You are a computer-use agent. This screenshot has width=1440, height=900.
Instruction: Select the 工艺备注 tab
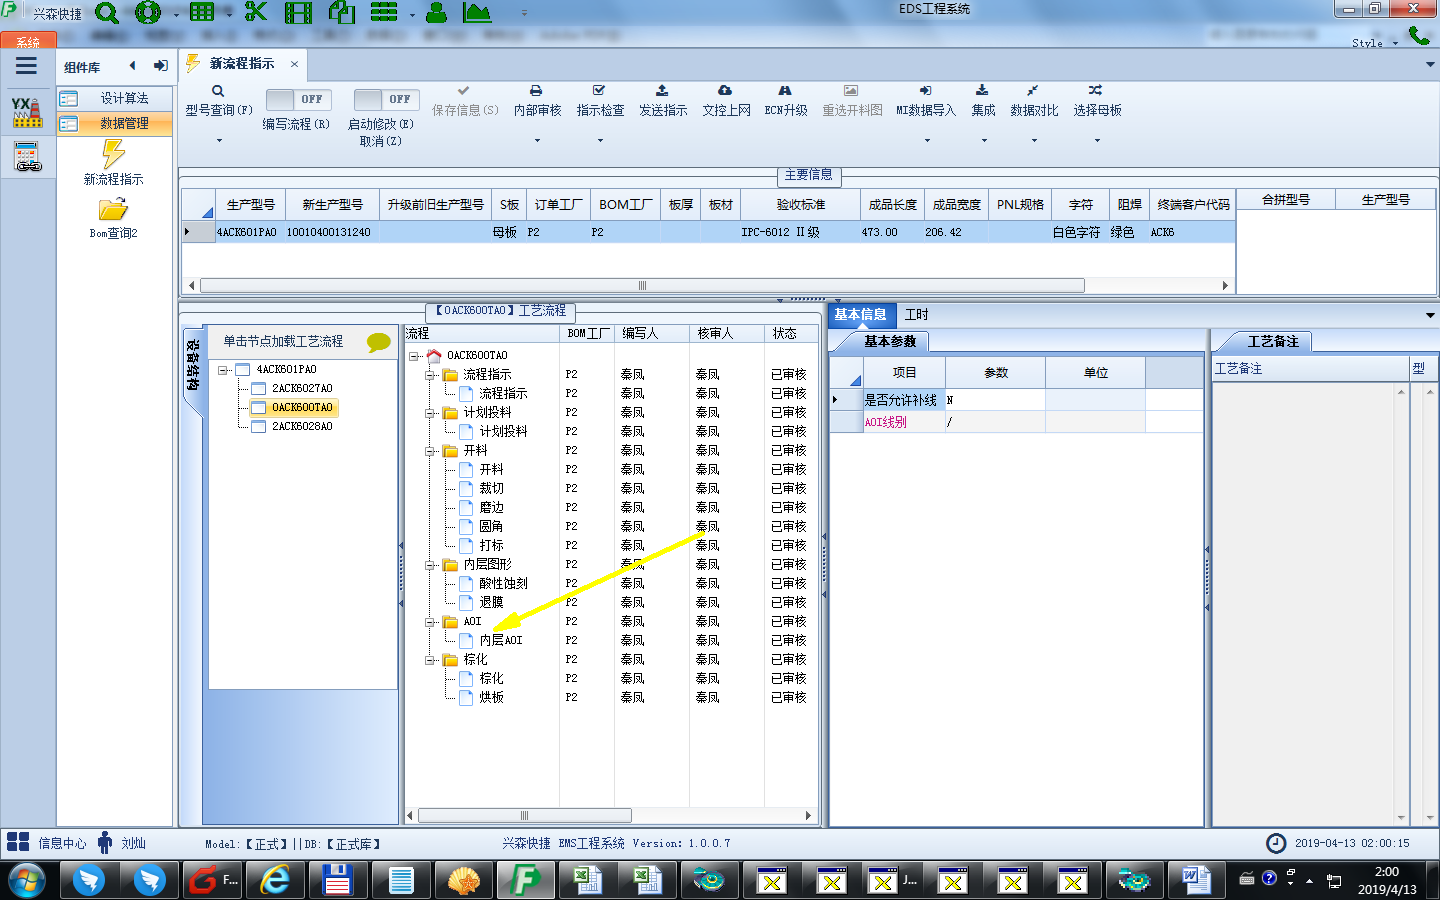[1273, 341]
